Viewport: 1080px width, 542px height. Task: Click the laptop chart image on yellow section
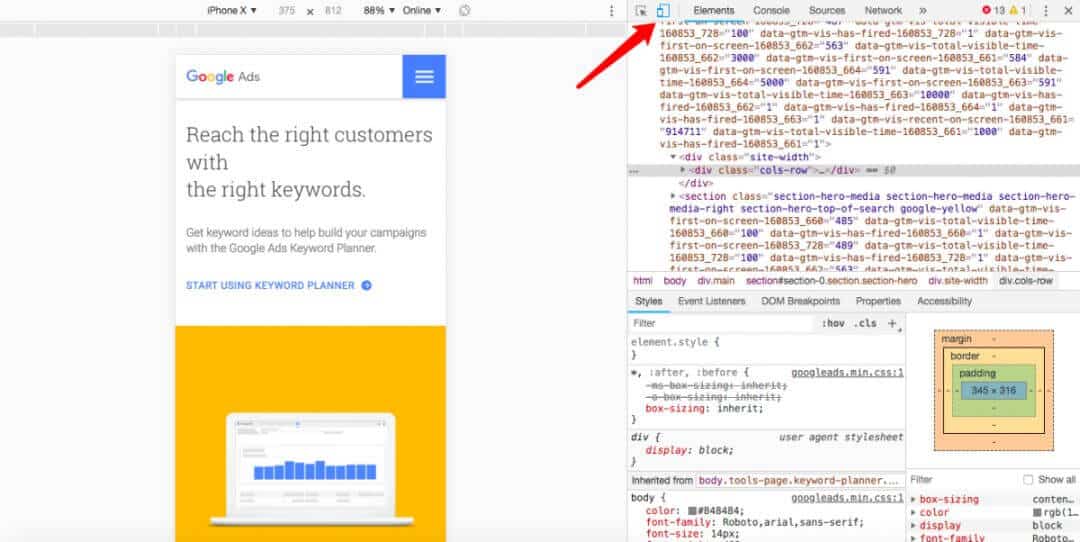(x=311, y=469)
